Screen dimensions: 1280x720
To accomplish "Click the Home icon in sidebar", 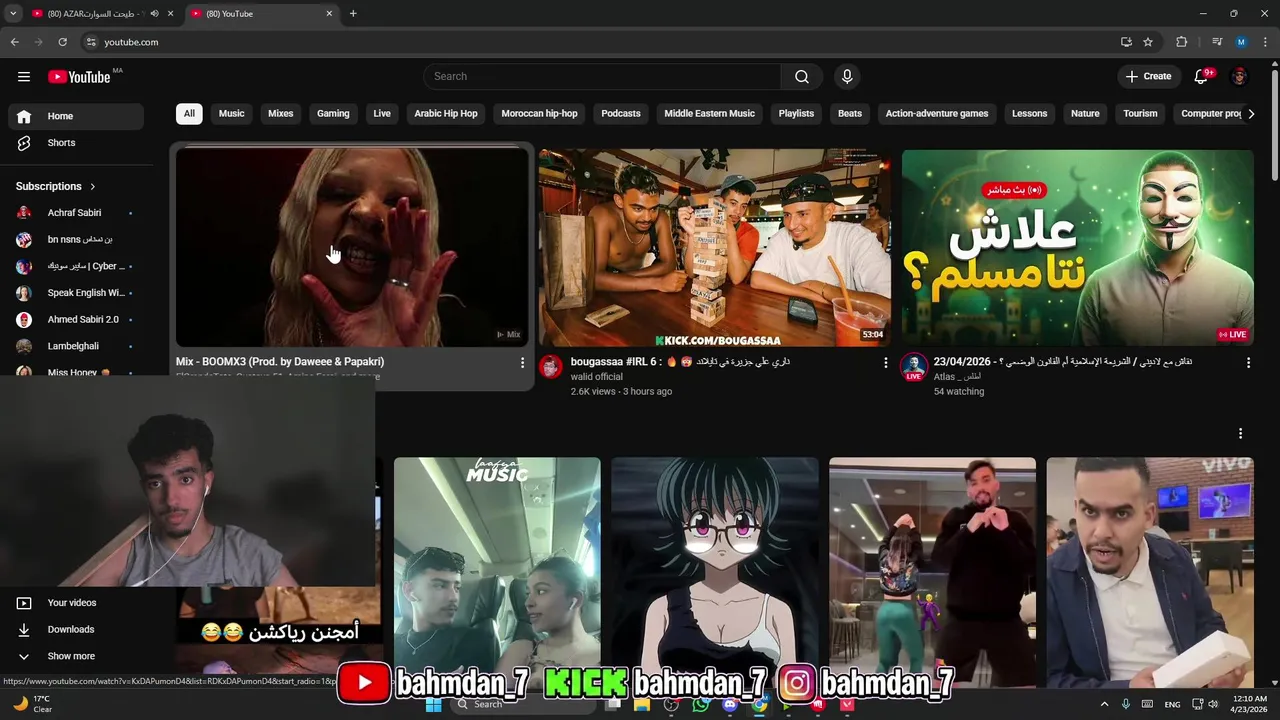I will point(24,116).
